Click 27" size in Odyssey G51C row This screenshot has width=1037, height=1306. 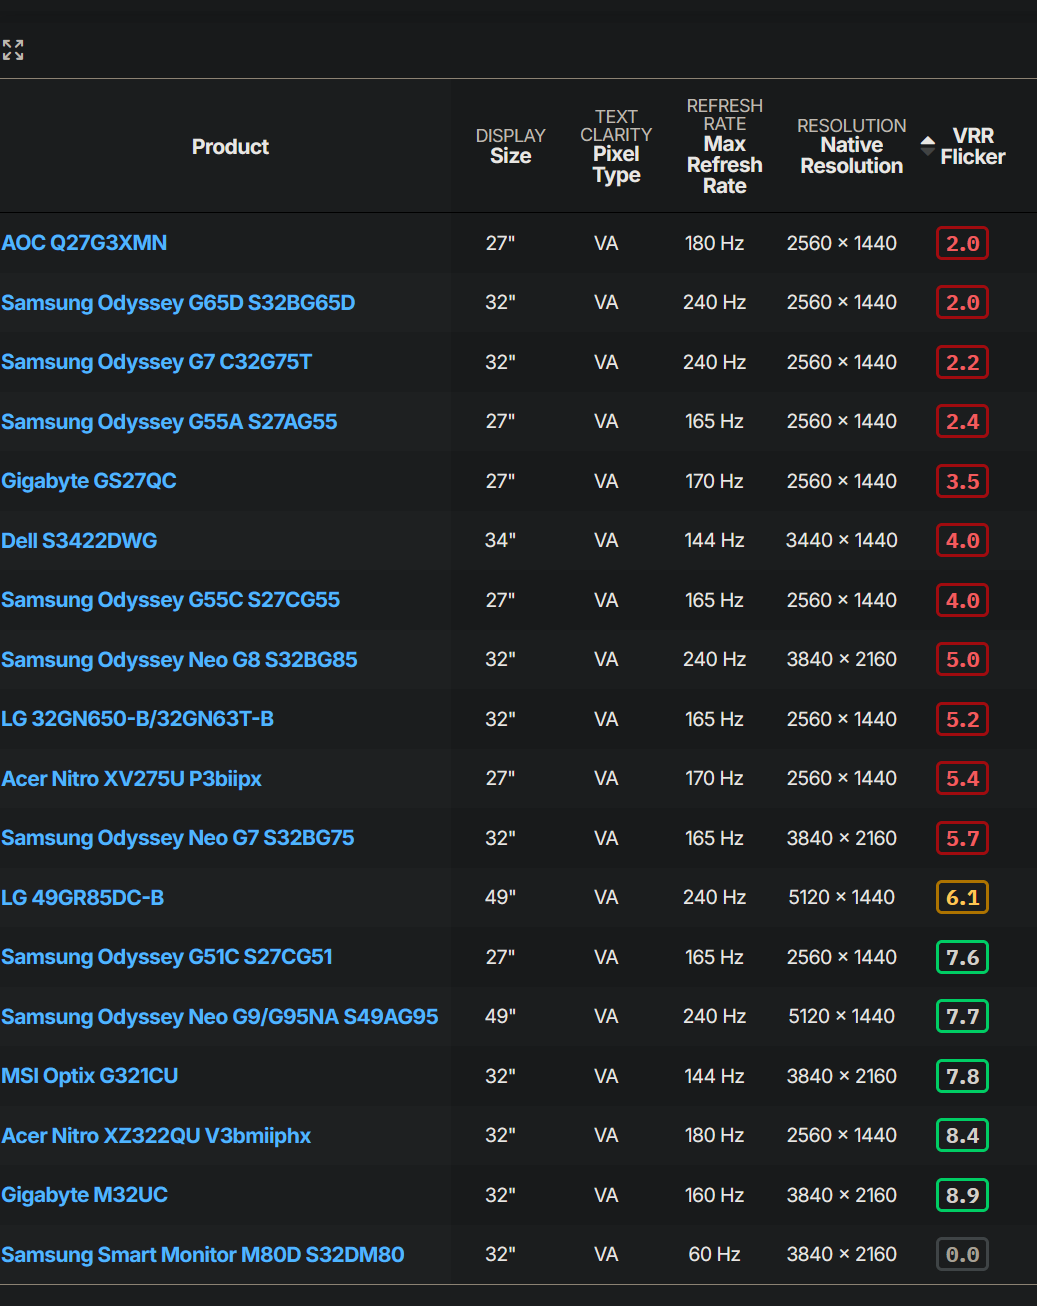[x=500, y=957]
